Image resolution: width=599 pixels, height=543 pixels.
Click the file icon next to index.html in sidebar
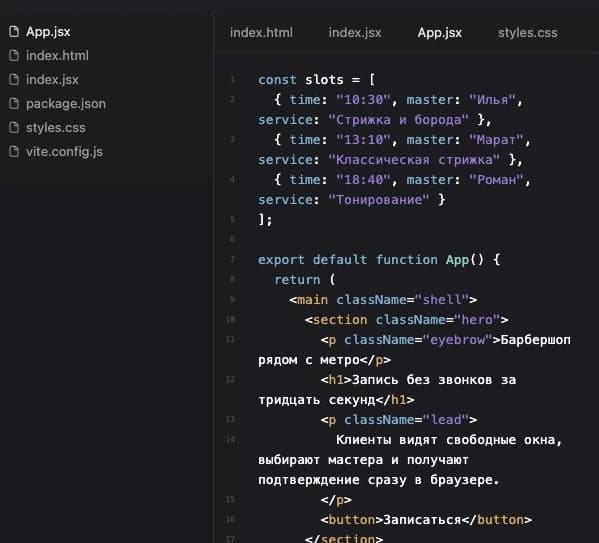14,56
